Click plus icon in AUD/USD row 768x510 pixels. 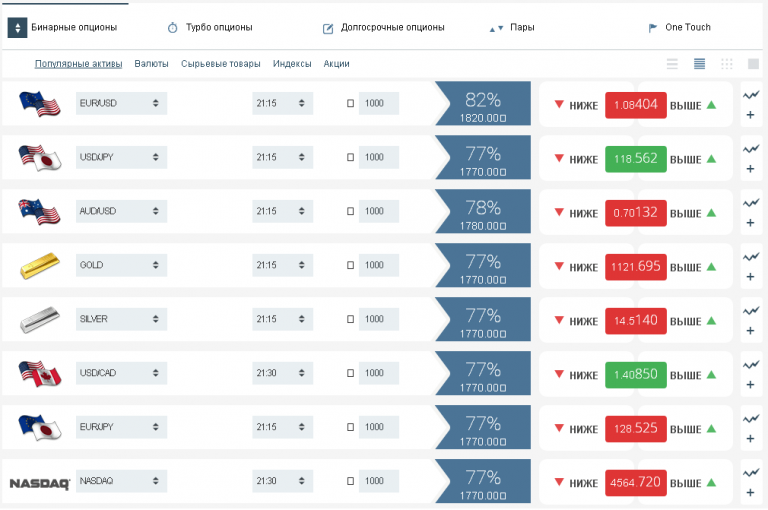pyautogui.click(x=750, y=223)
